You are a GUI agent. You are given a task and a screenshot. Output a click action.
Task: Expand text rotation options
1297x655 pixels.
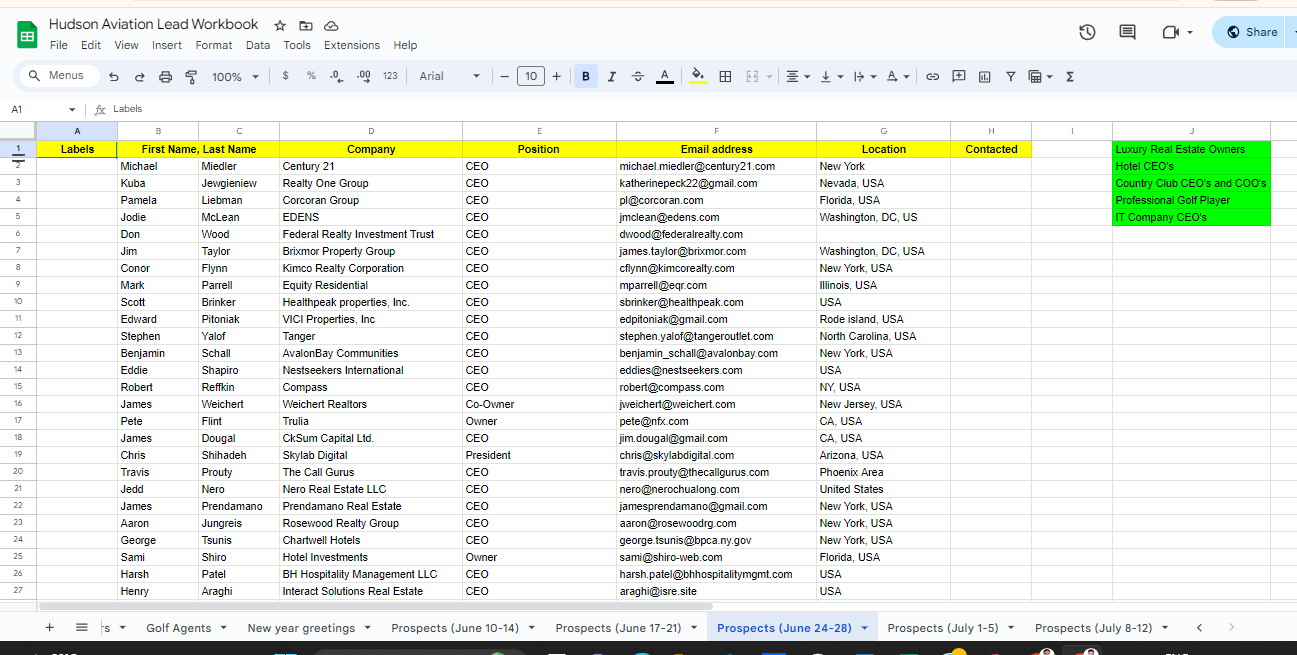point(898,76)
